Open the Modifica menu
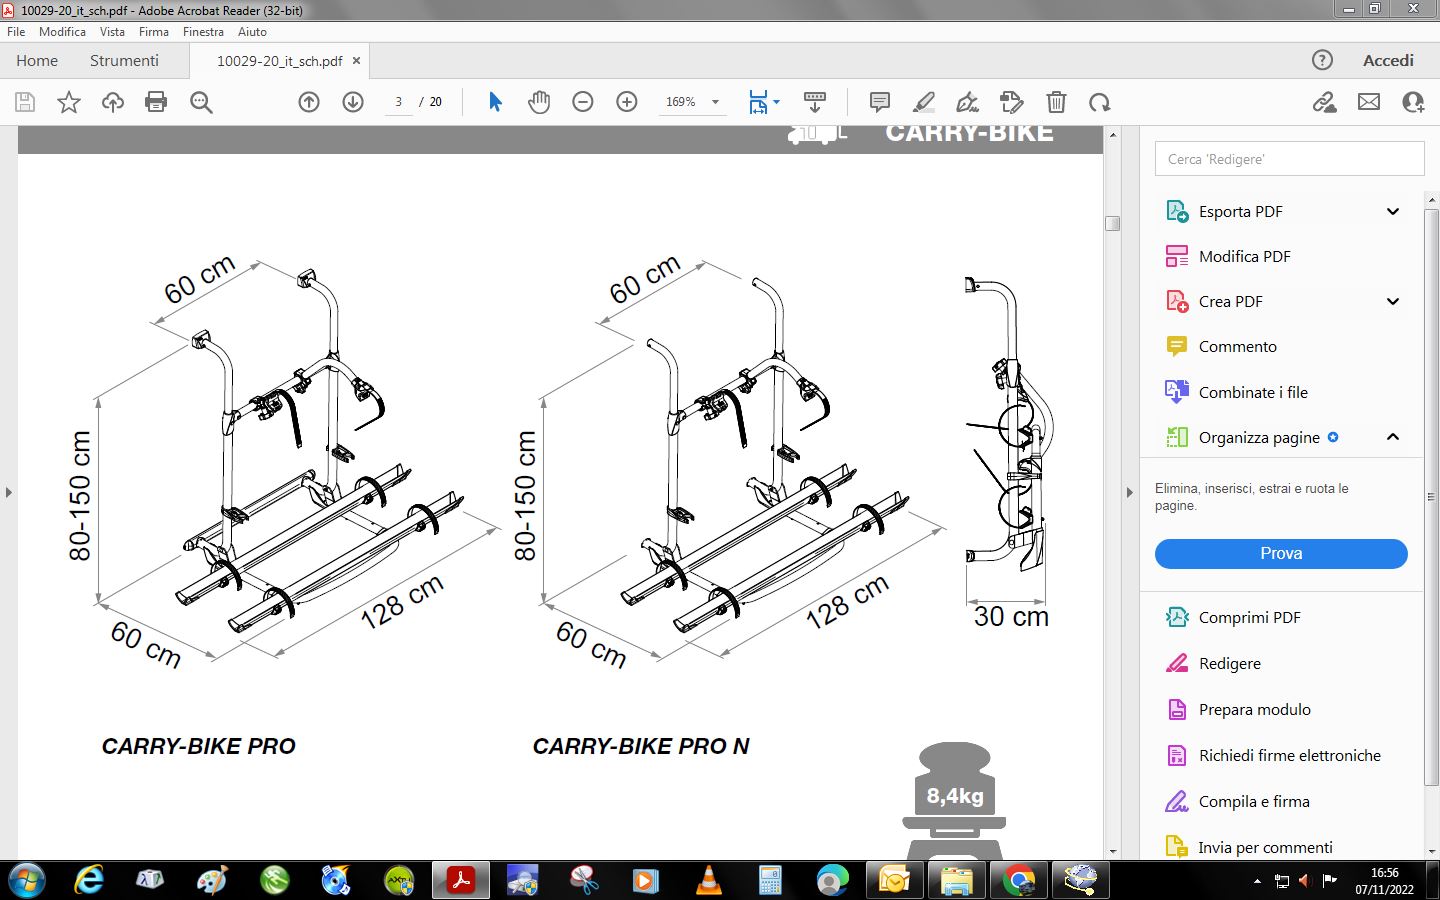Image resolution: width=1440 pixels, height=900 pixels. (62, 32)
